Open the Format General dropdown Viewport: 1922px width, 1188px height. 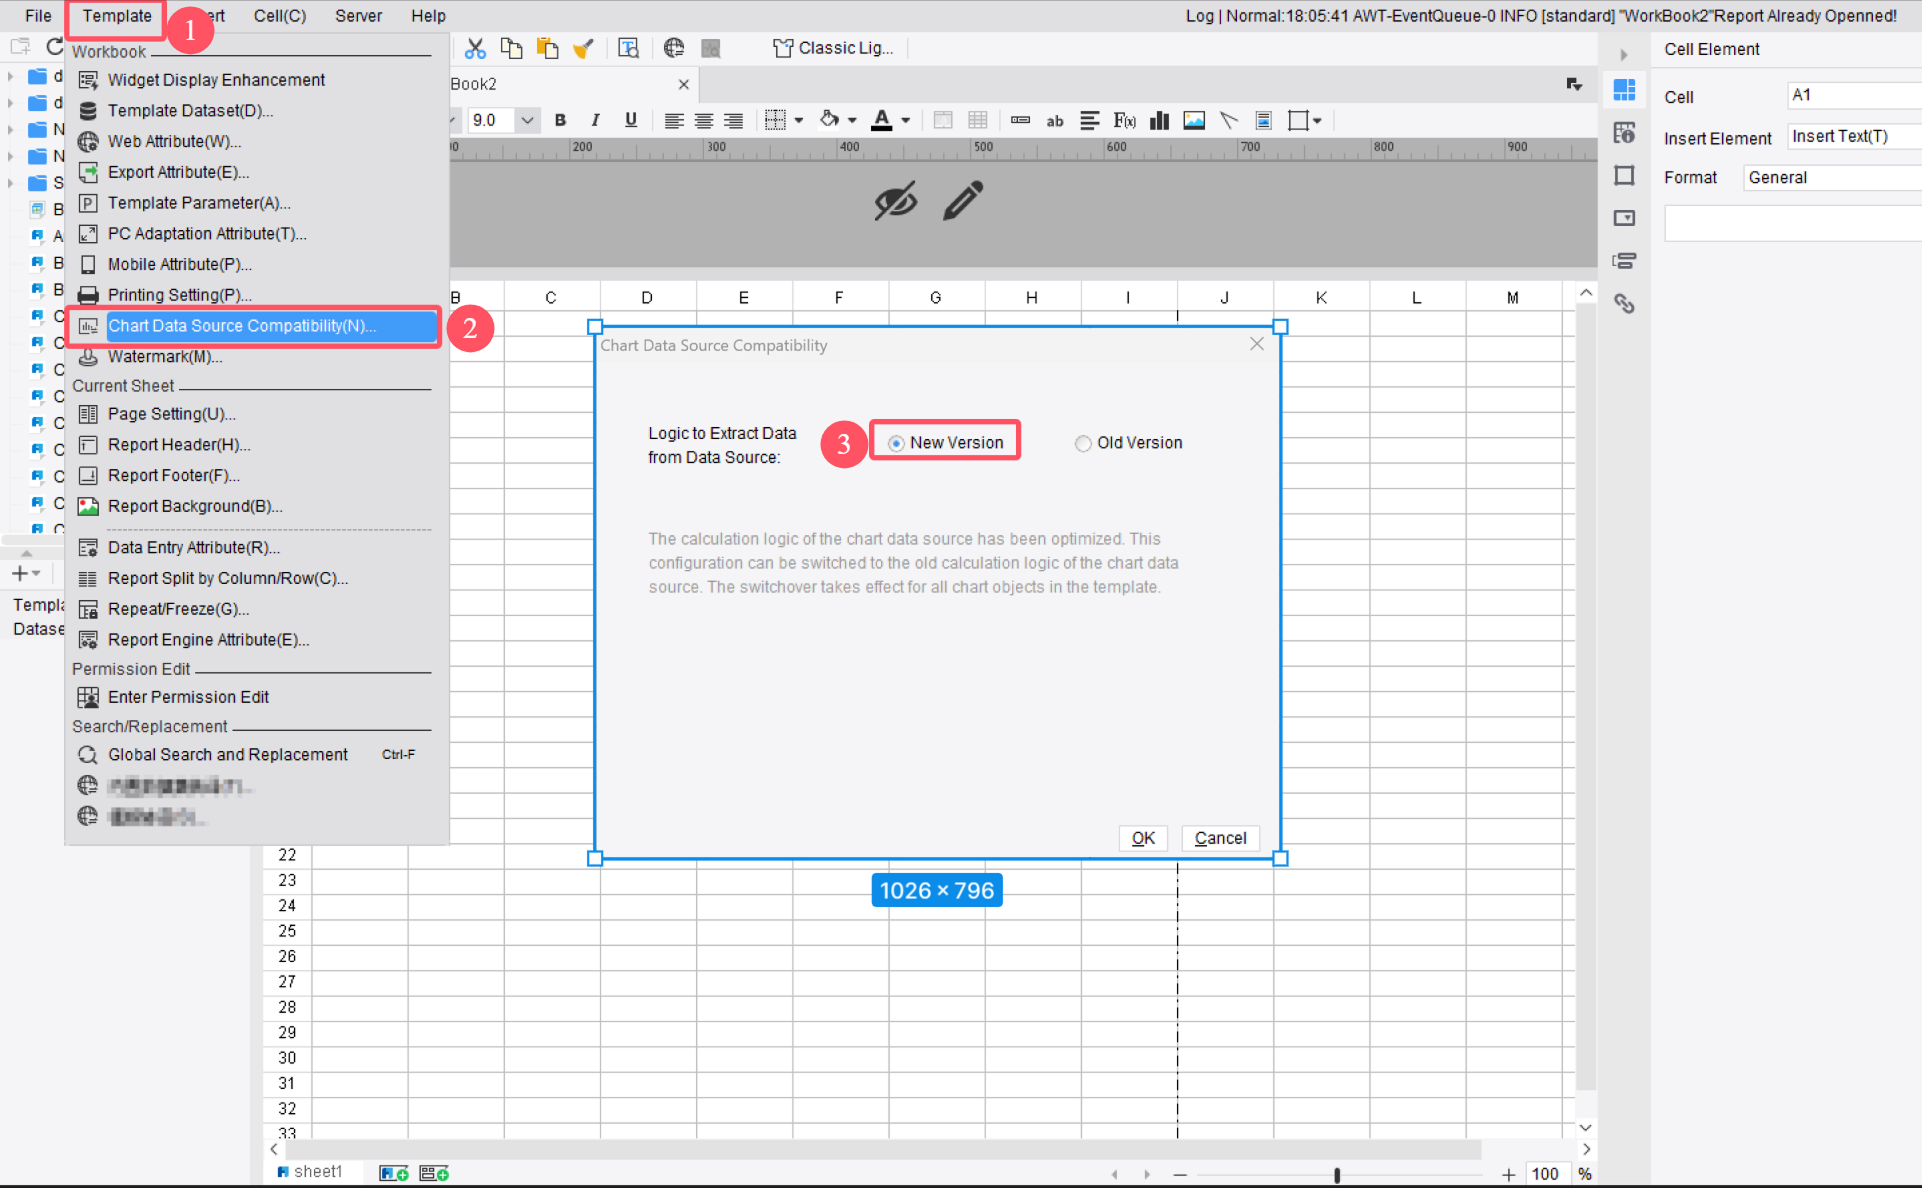(x=1832, y=178)
